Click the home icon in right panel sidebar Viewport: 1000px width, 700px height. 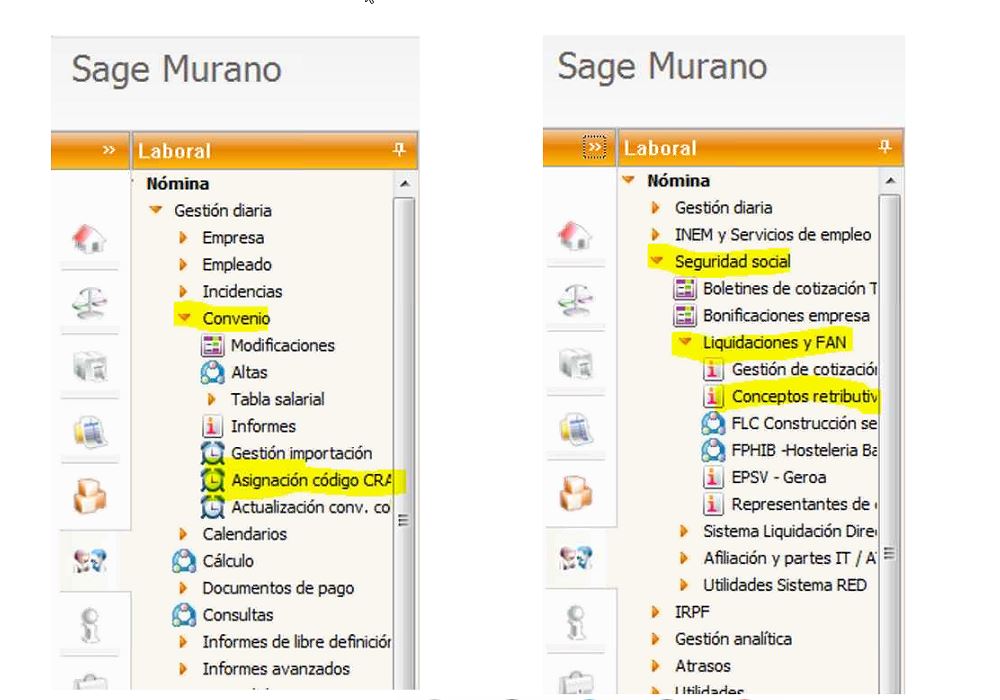pos(575,236)
